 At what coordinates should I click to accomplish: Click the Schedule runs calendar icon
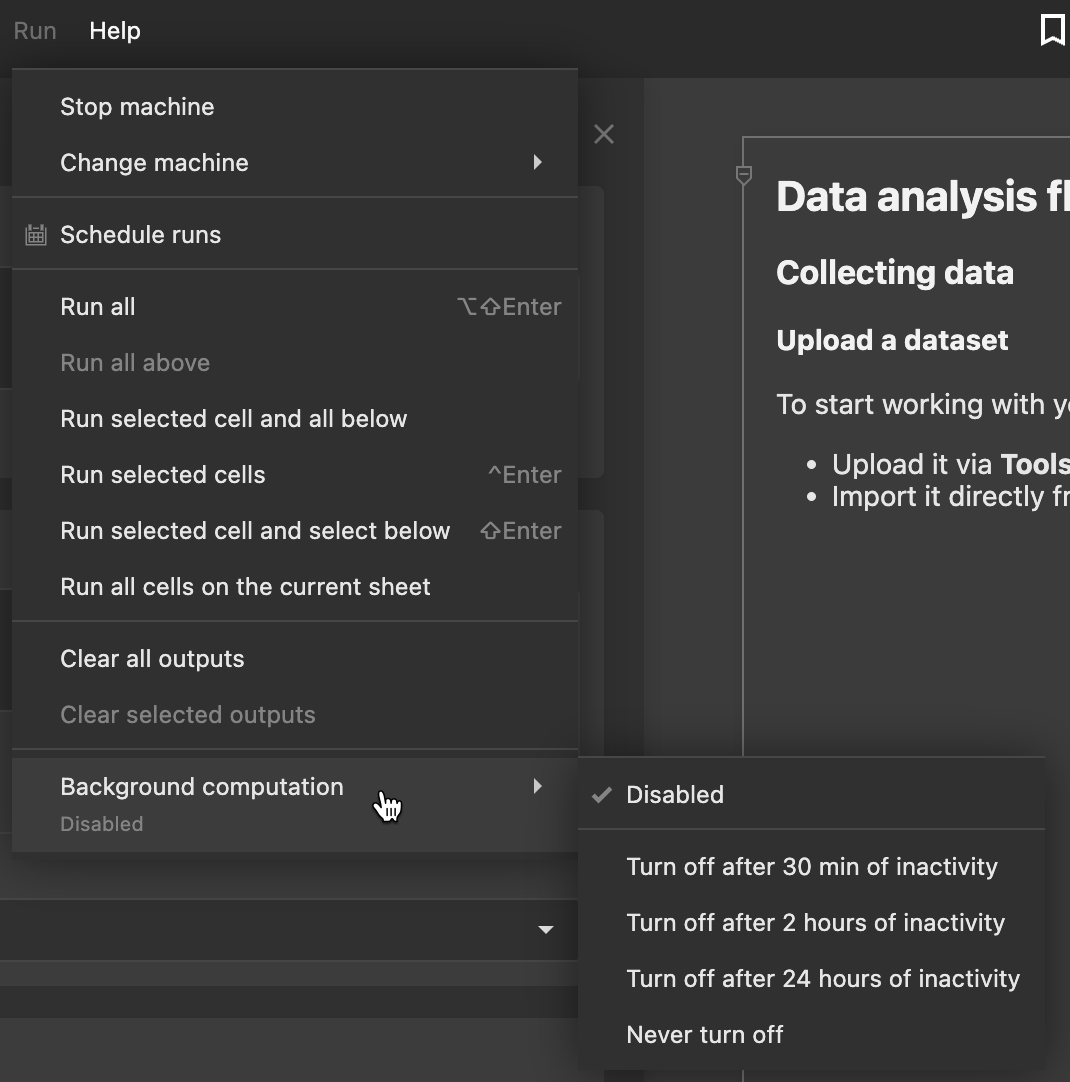point(35,234)
